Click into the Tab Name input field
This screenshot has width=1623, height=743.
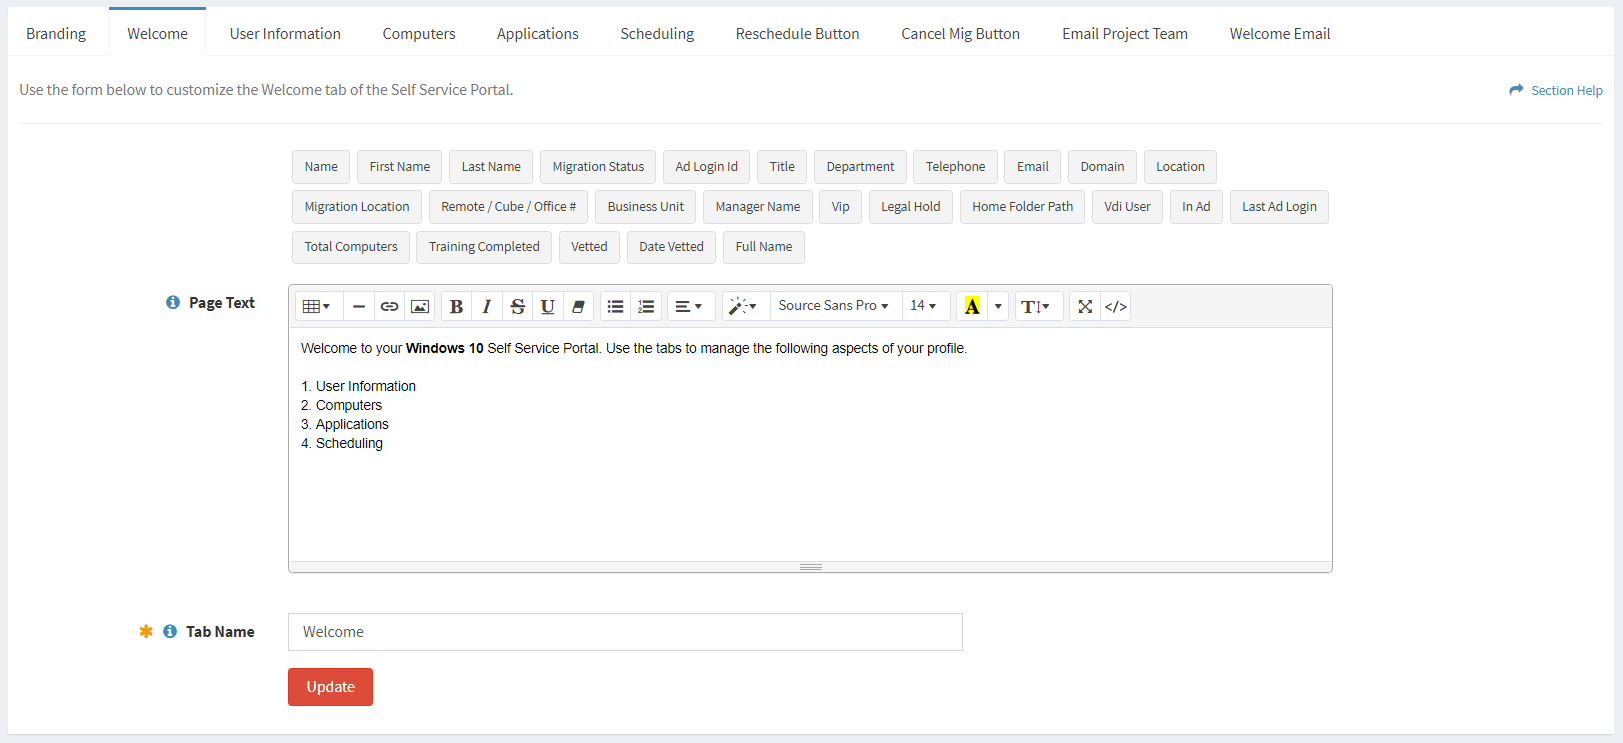[x=625, y=632]
